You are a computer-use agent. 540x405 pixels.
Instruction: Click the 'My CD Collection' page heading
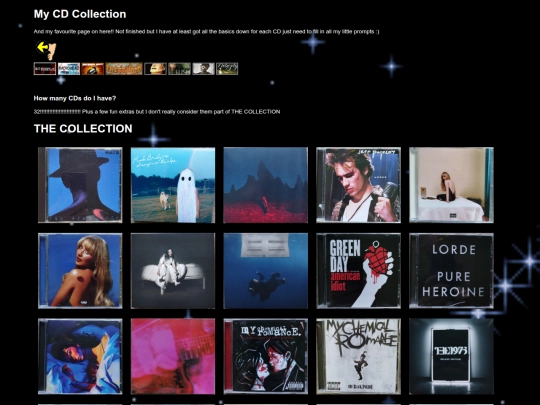[x=80, y=14]
